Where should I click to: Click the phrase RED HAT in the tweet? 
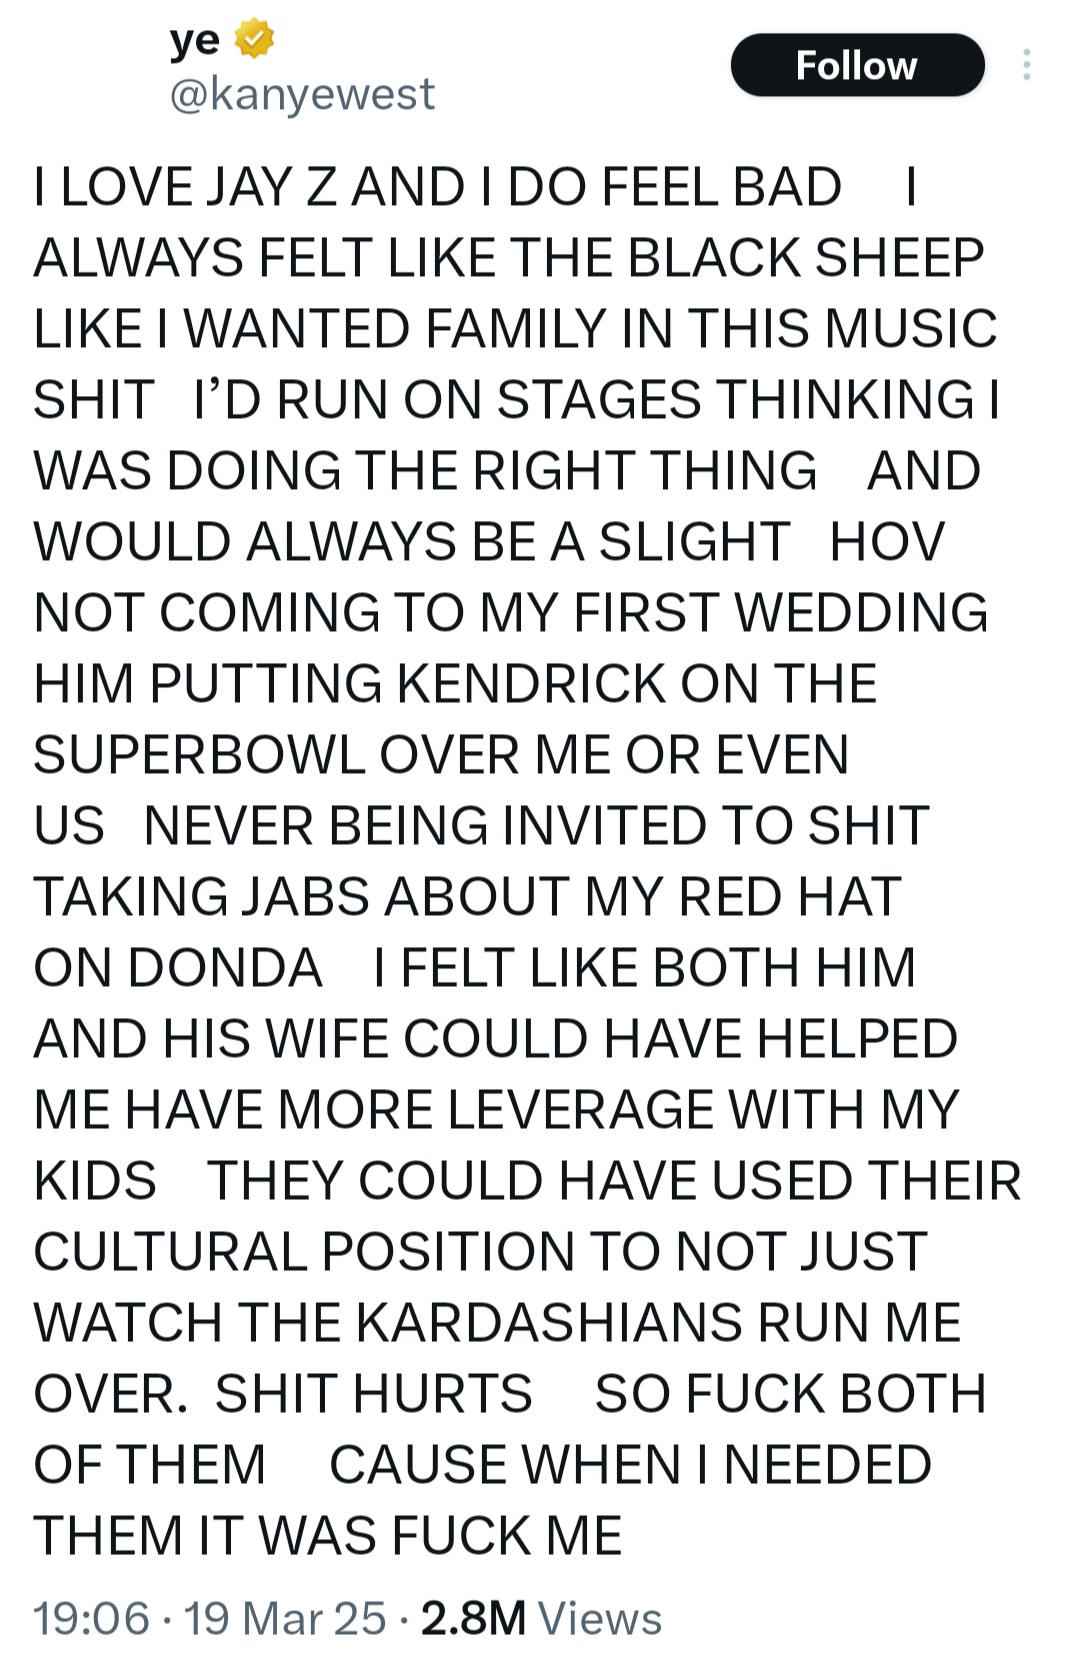tap(790, 897)
